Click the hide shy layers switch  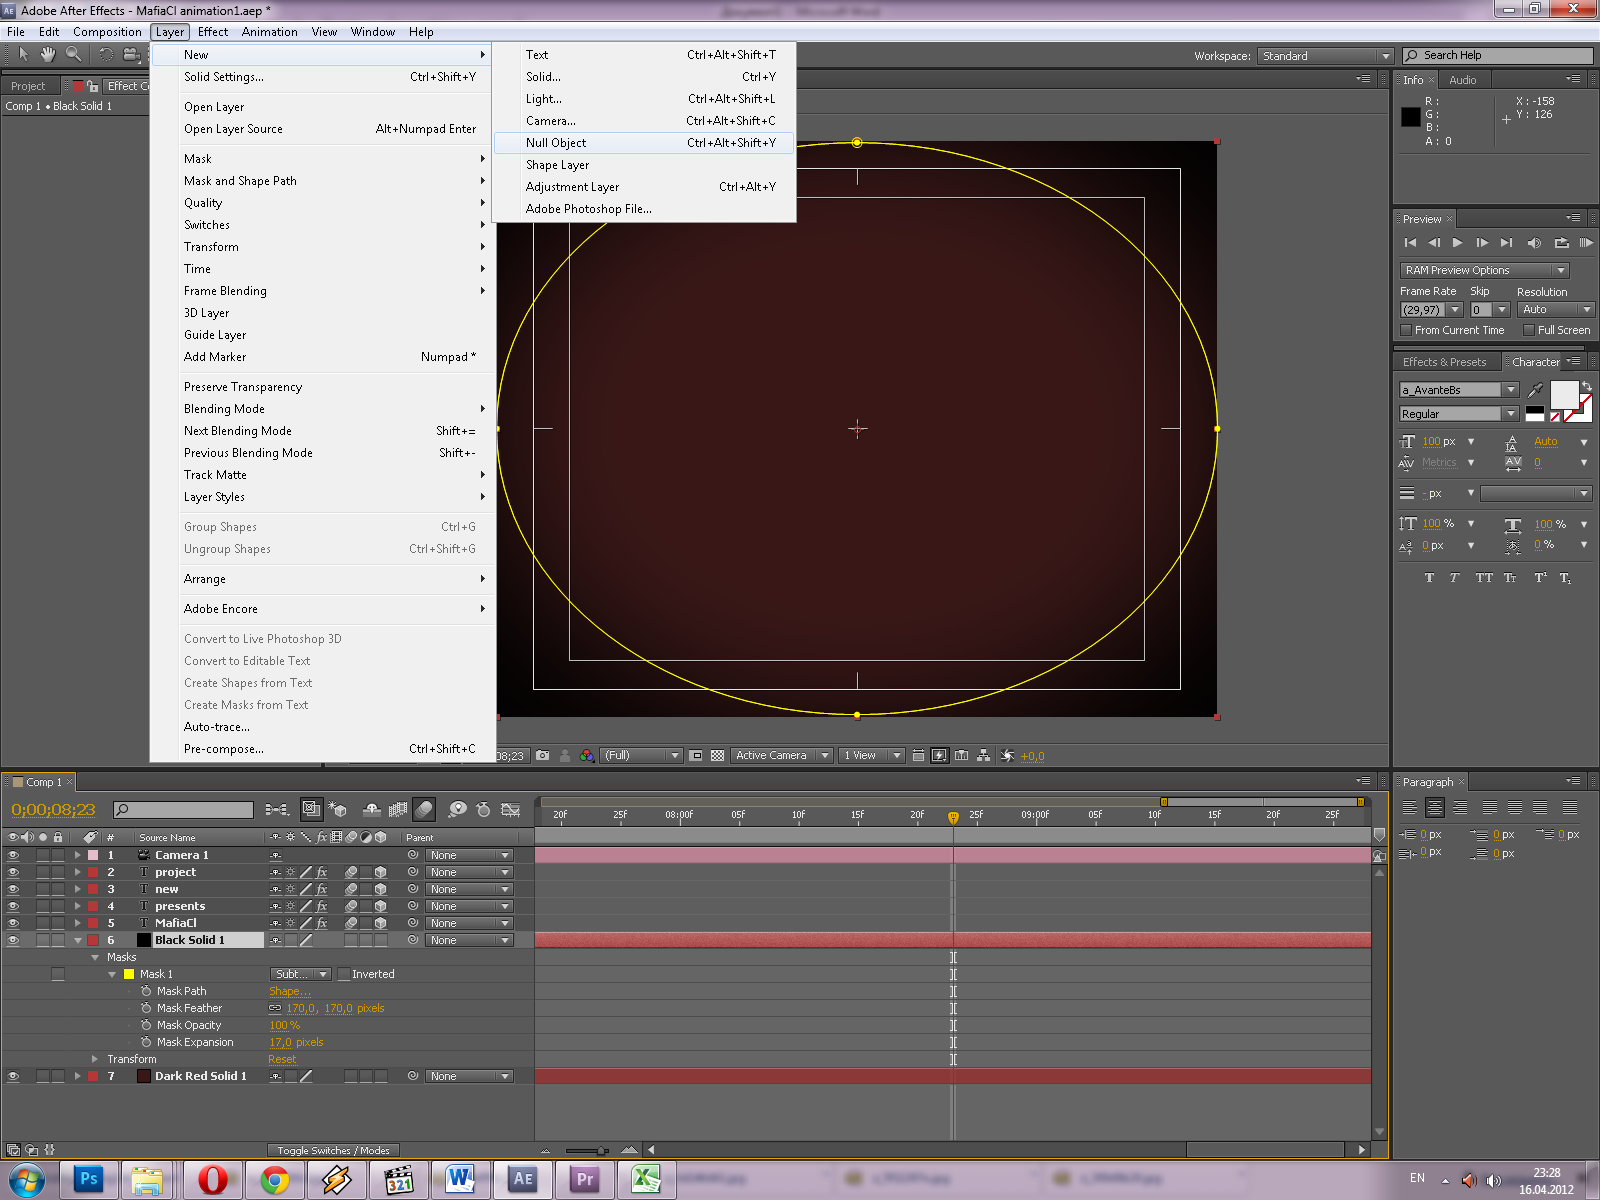coord(372,809)
